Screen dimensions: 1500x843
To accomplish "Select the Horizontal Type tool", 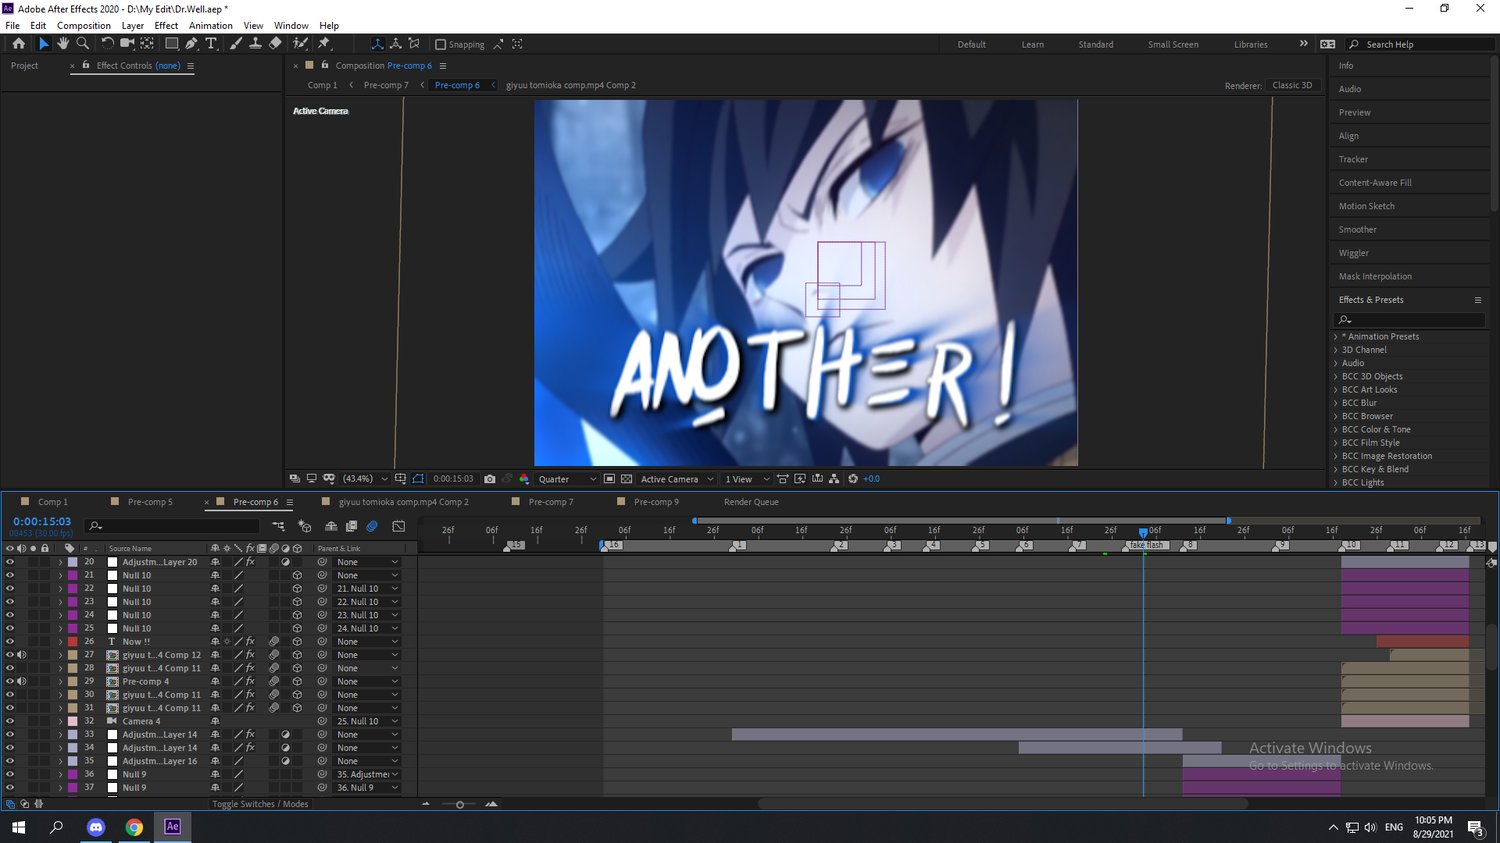I will click(211, 44).
